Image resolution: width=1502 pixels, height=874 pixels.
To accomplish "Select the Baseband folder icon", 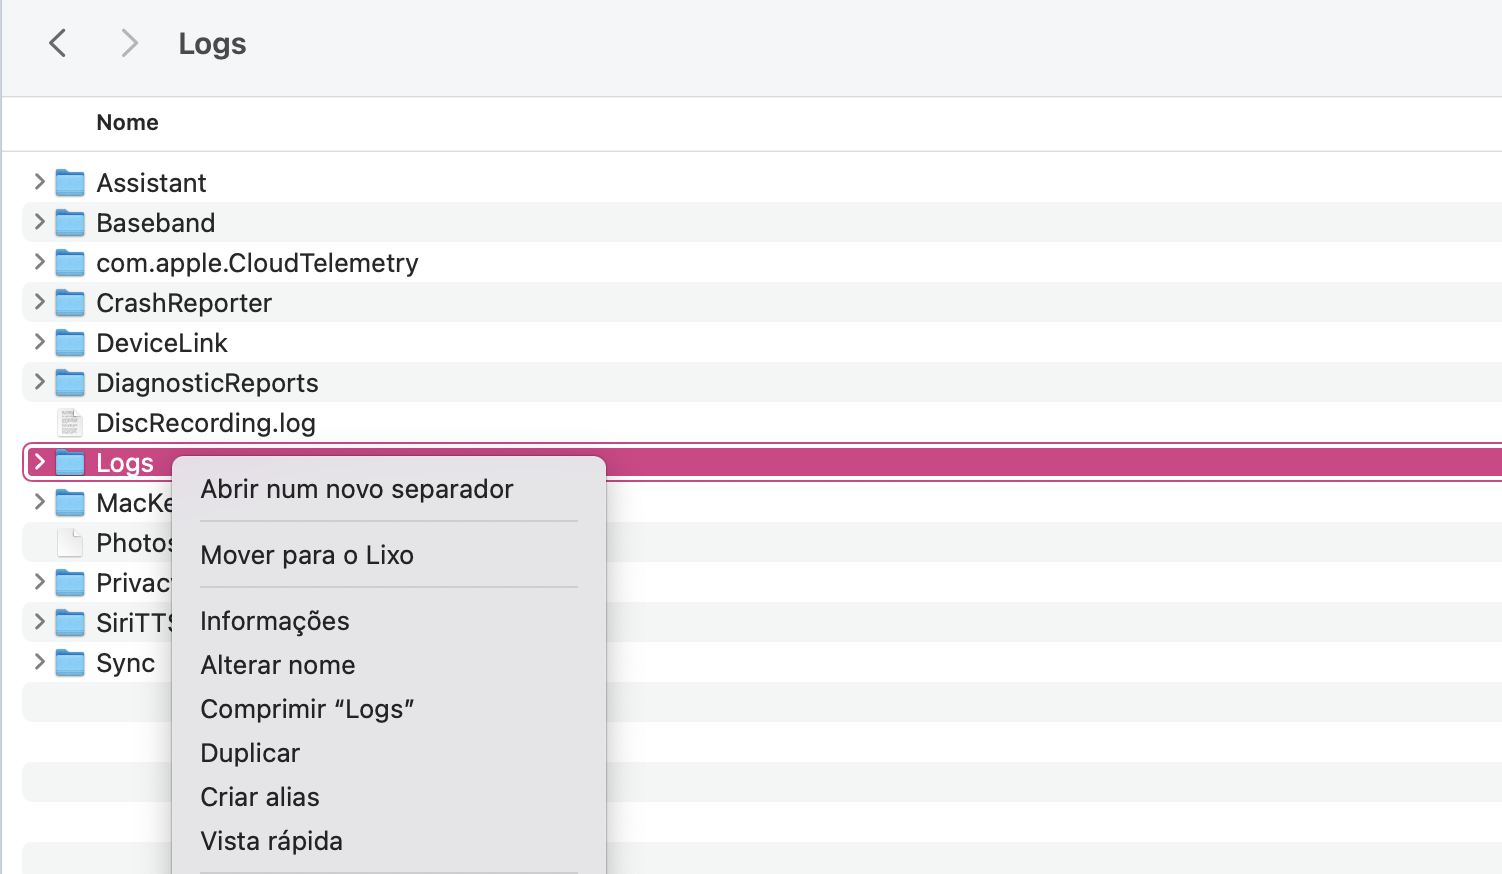I will 70,223.
